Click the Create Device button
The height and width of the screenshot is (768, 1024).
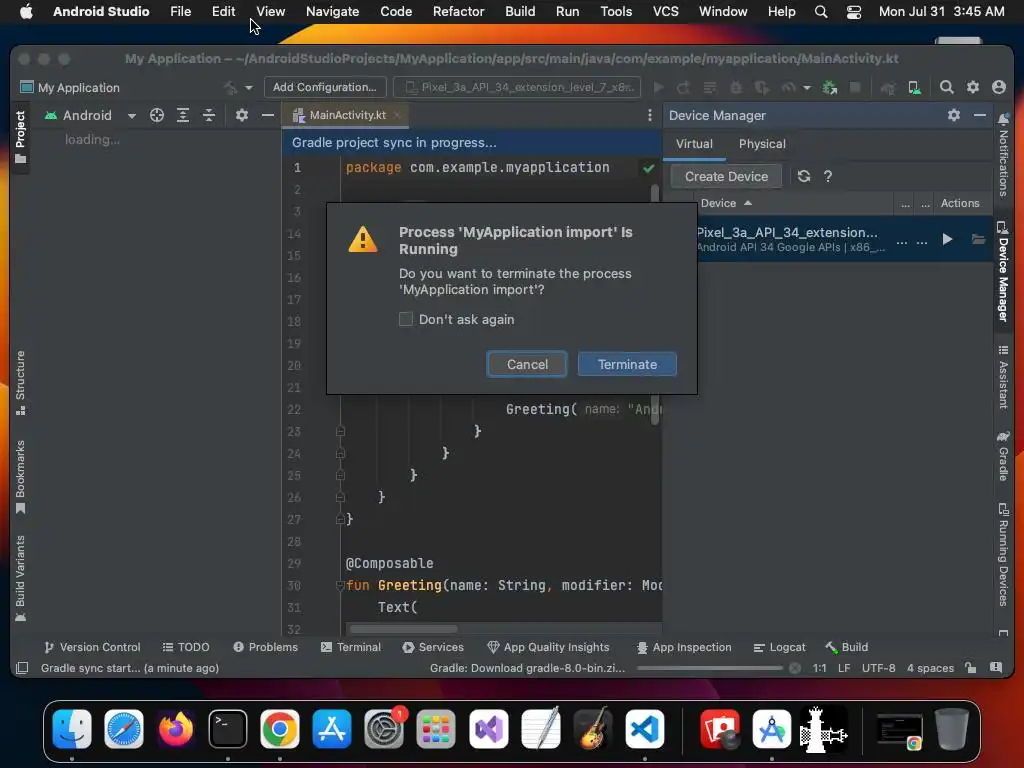726,176
